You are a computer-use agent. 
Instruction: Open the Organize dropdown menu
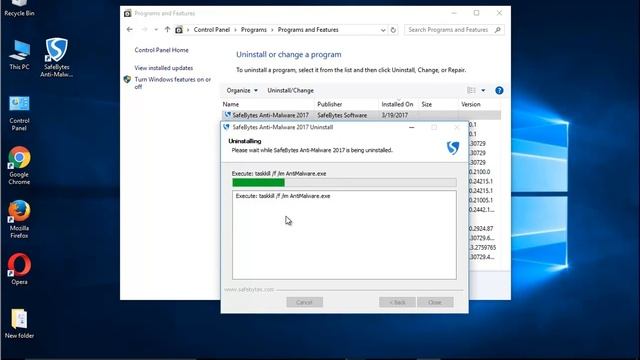242,91
